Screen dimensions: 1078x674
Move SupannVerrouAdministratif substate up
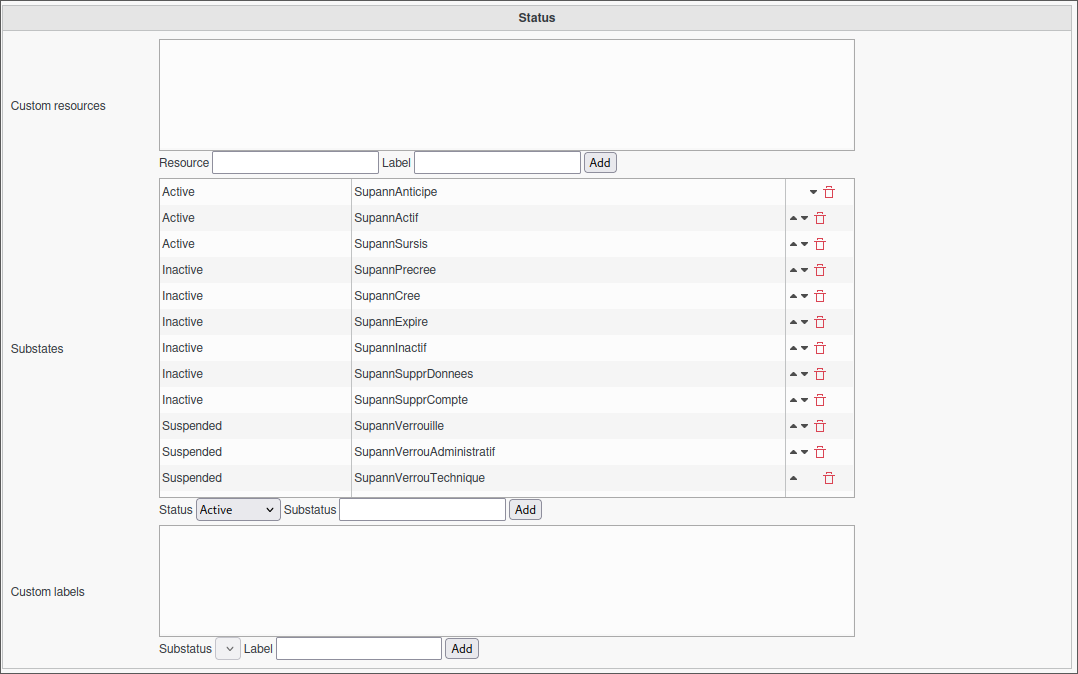click(793, 452)
